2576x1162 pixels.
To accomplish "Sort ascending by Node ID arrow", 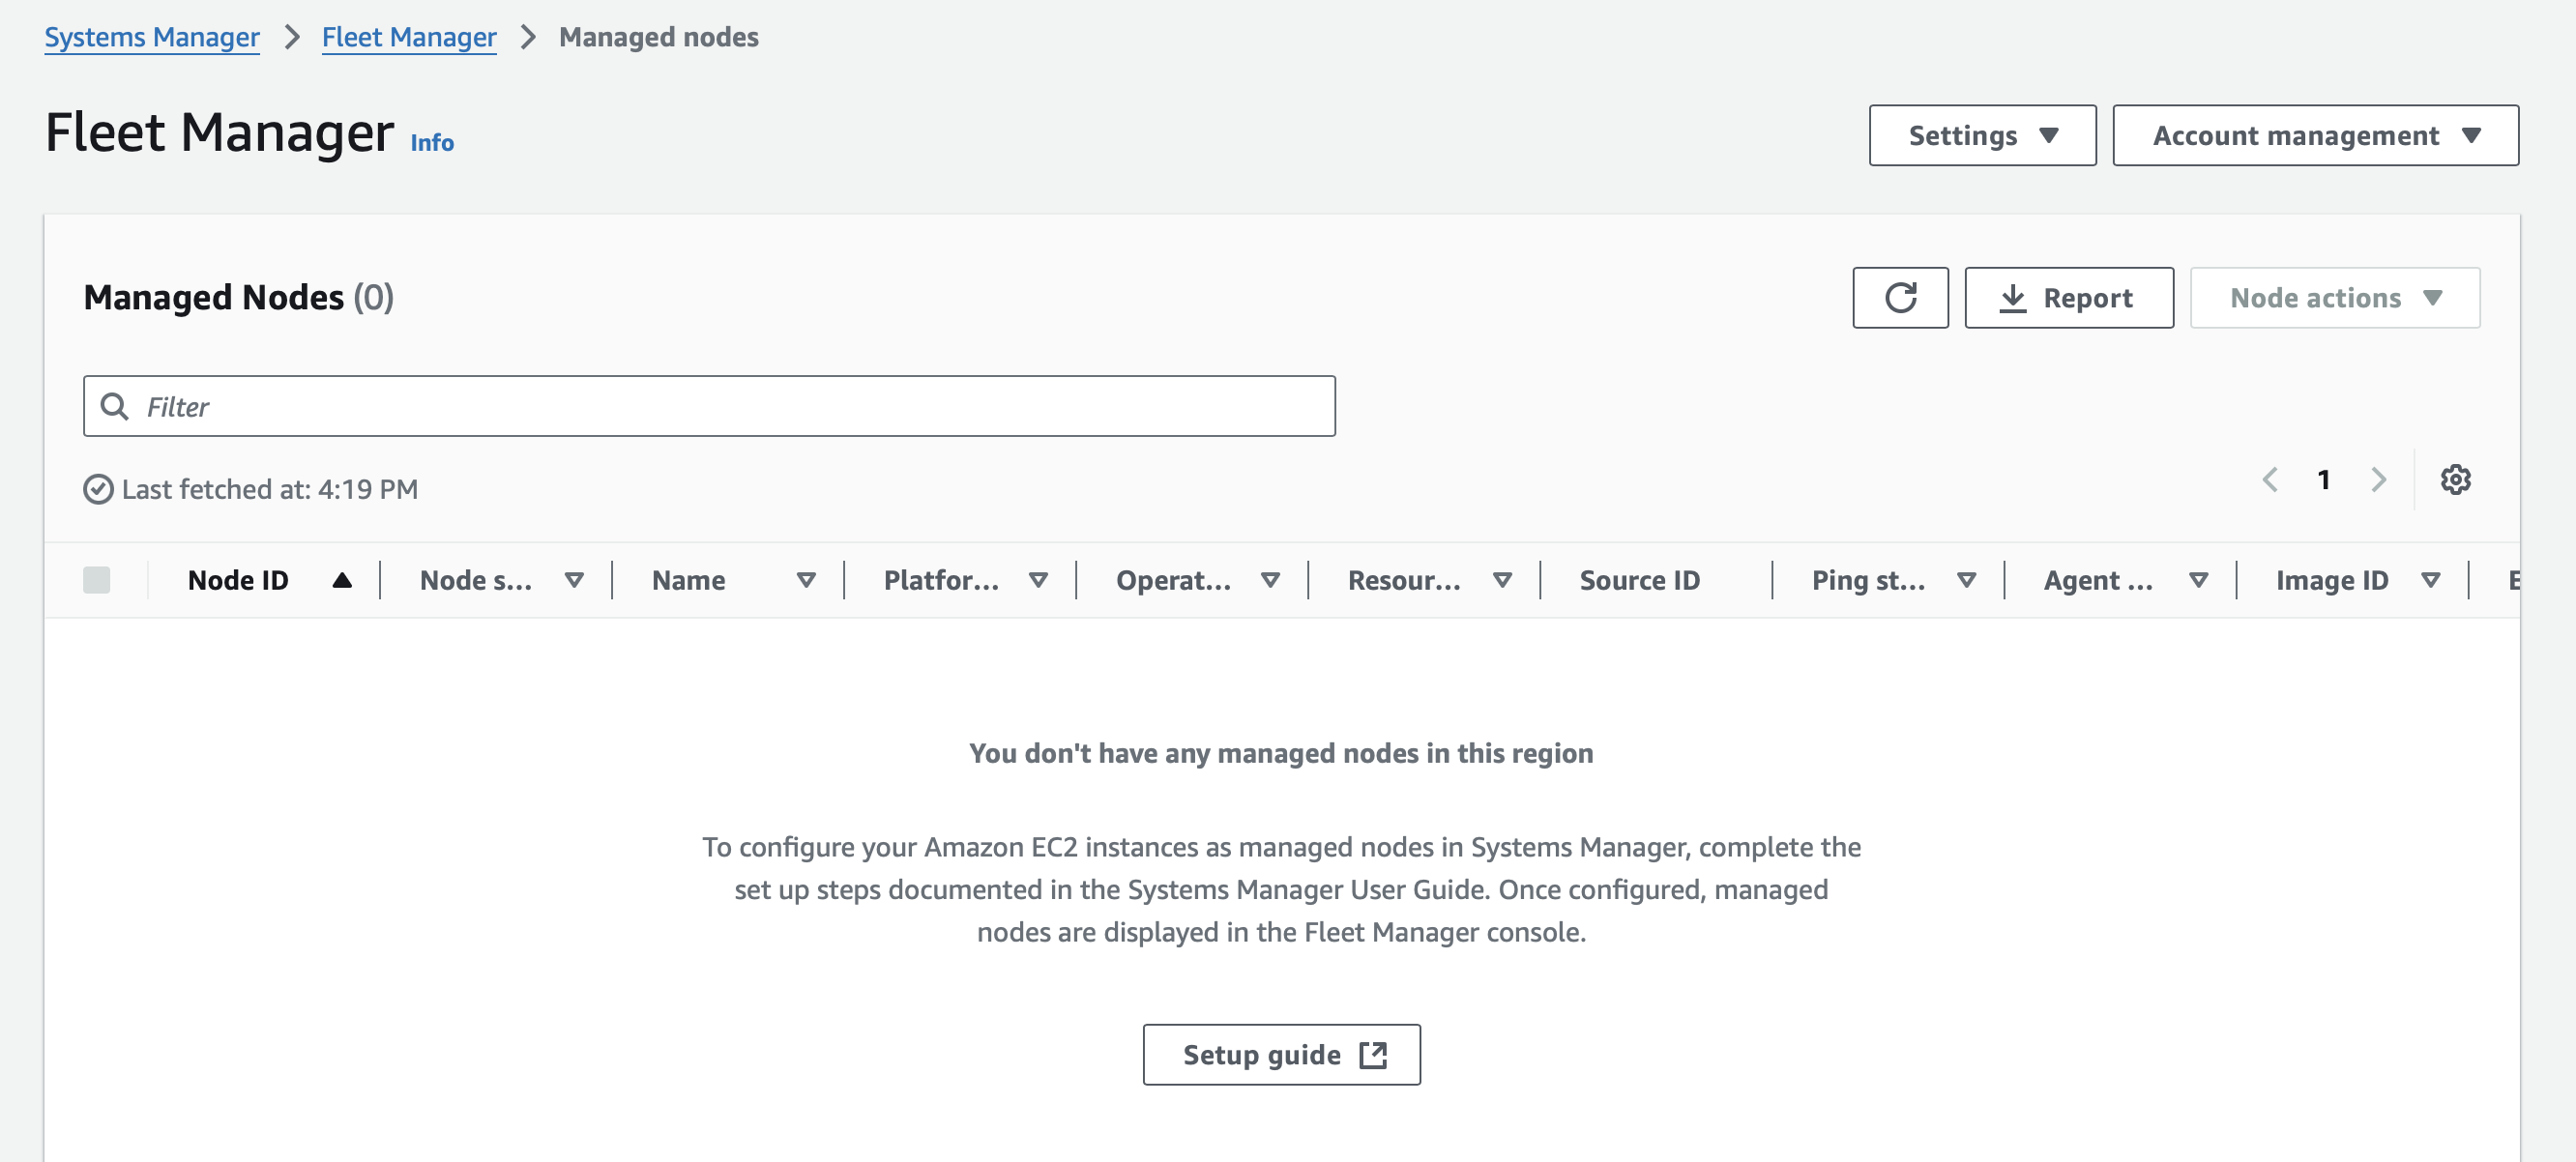I will [x=342, y=580].
